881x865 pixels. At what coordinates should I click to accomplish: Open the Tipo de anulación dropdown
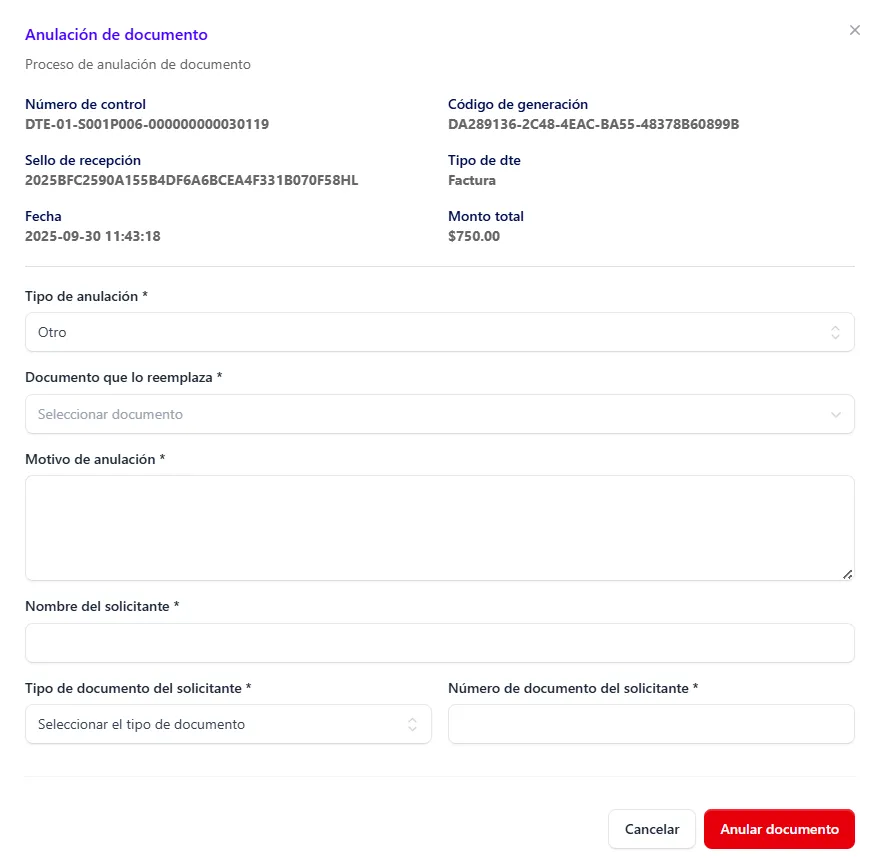pyautogui.click(x=440, y=331)
